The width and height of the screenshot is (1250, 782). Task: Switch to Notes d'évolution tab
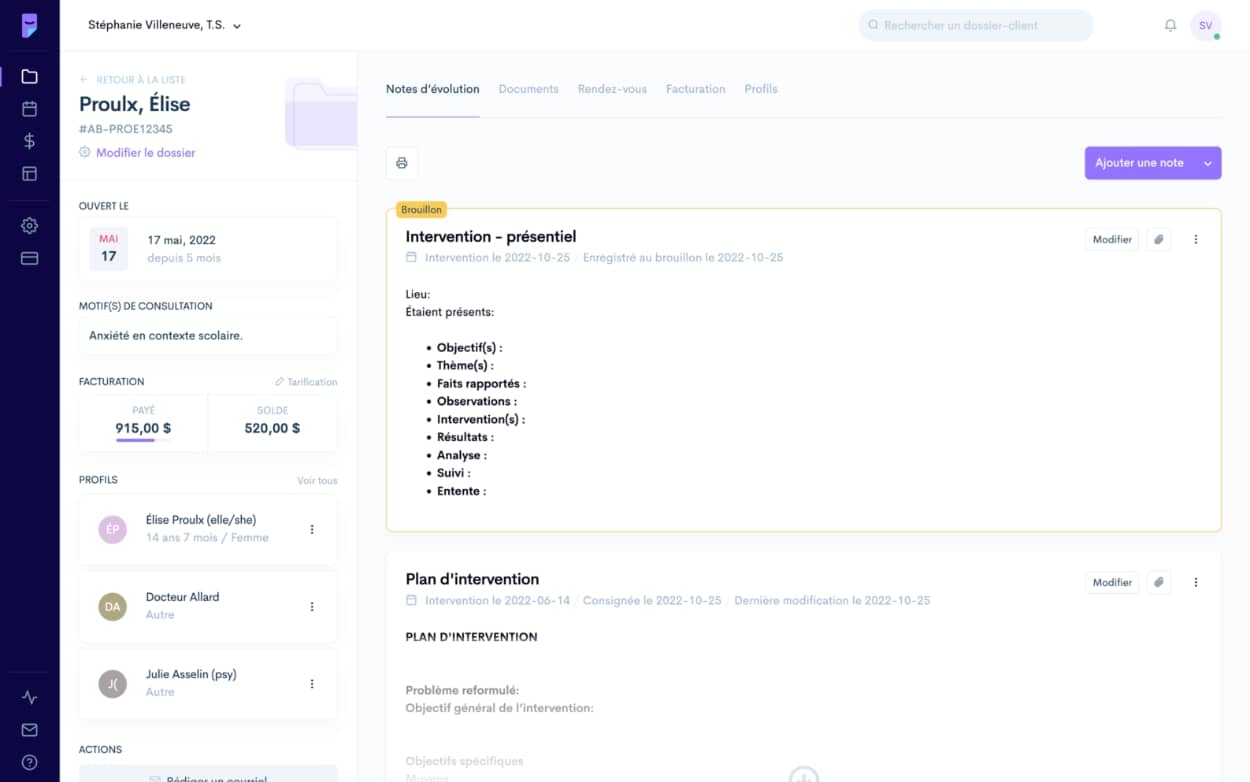click(x=433, y=89)
